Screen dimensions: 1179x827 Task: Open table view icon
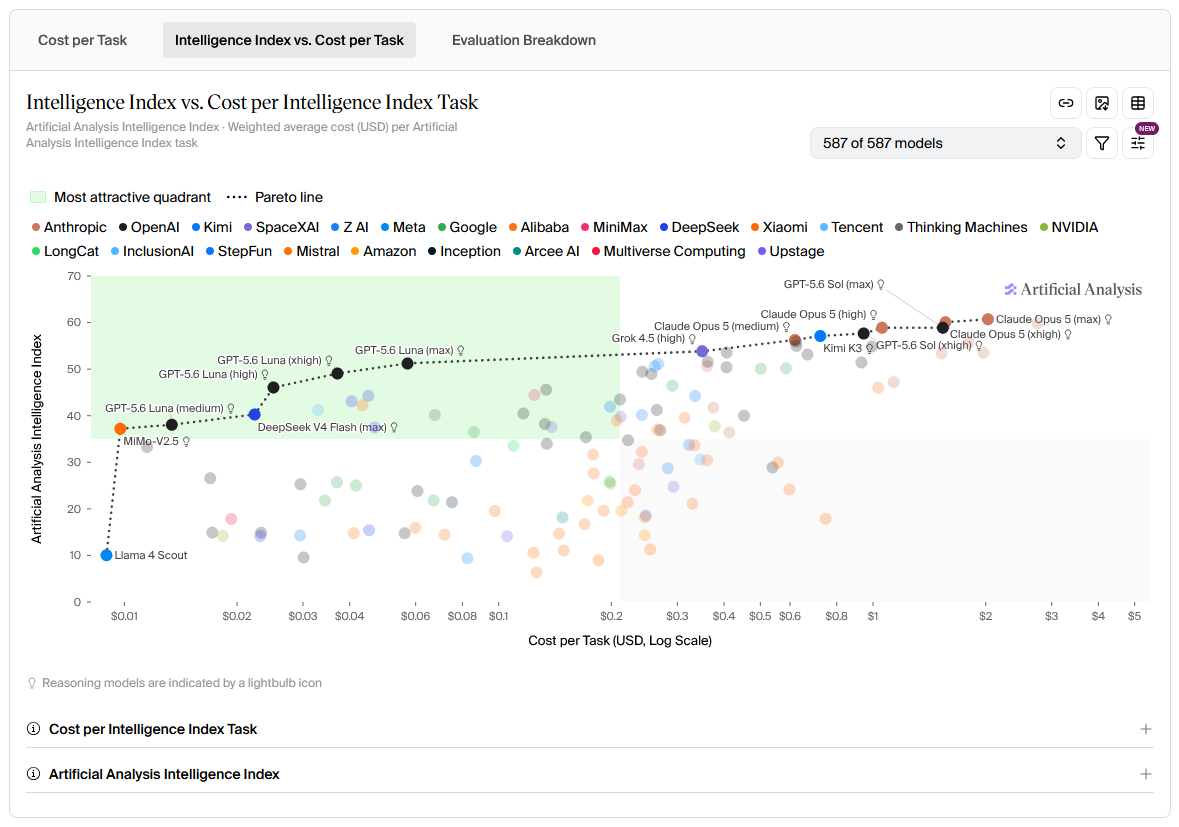point(1138,103)
